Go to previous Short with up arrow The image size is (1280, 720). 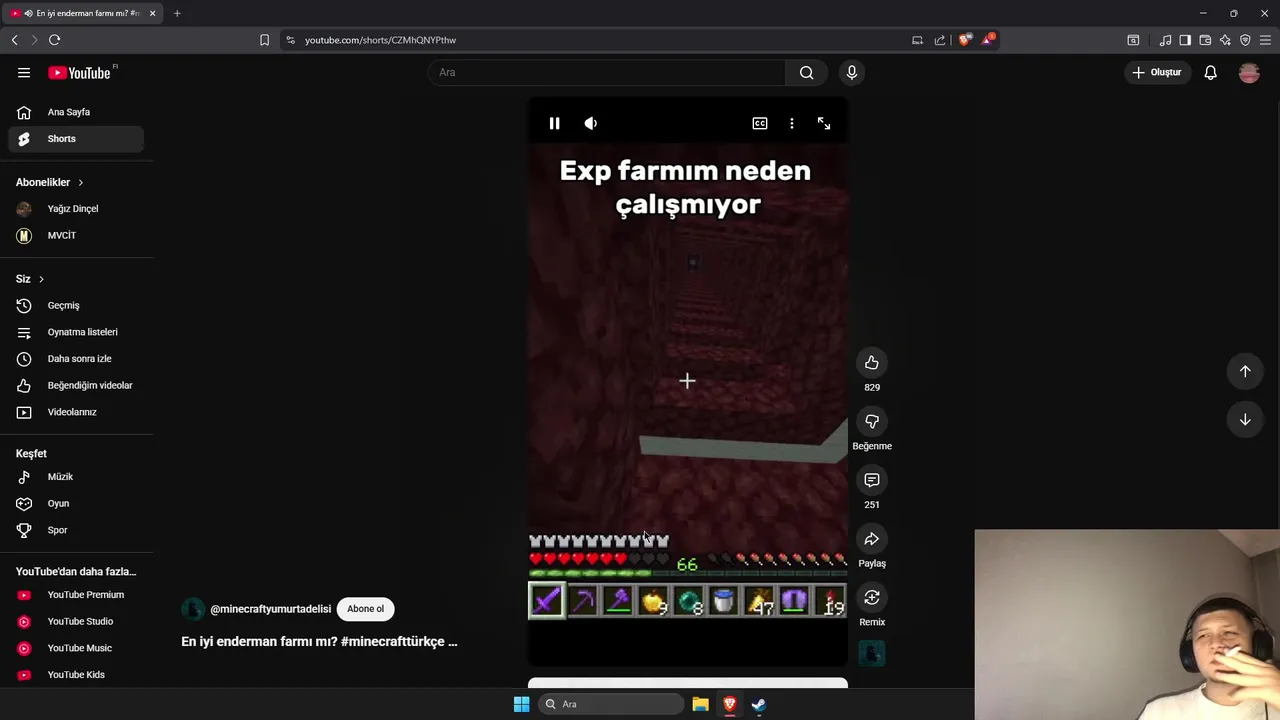[x=1245, y=371]
